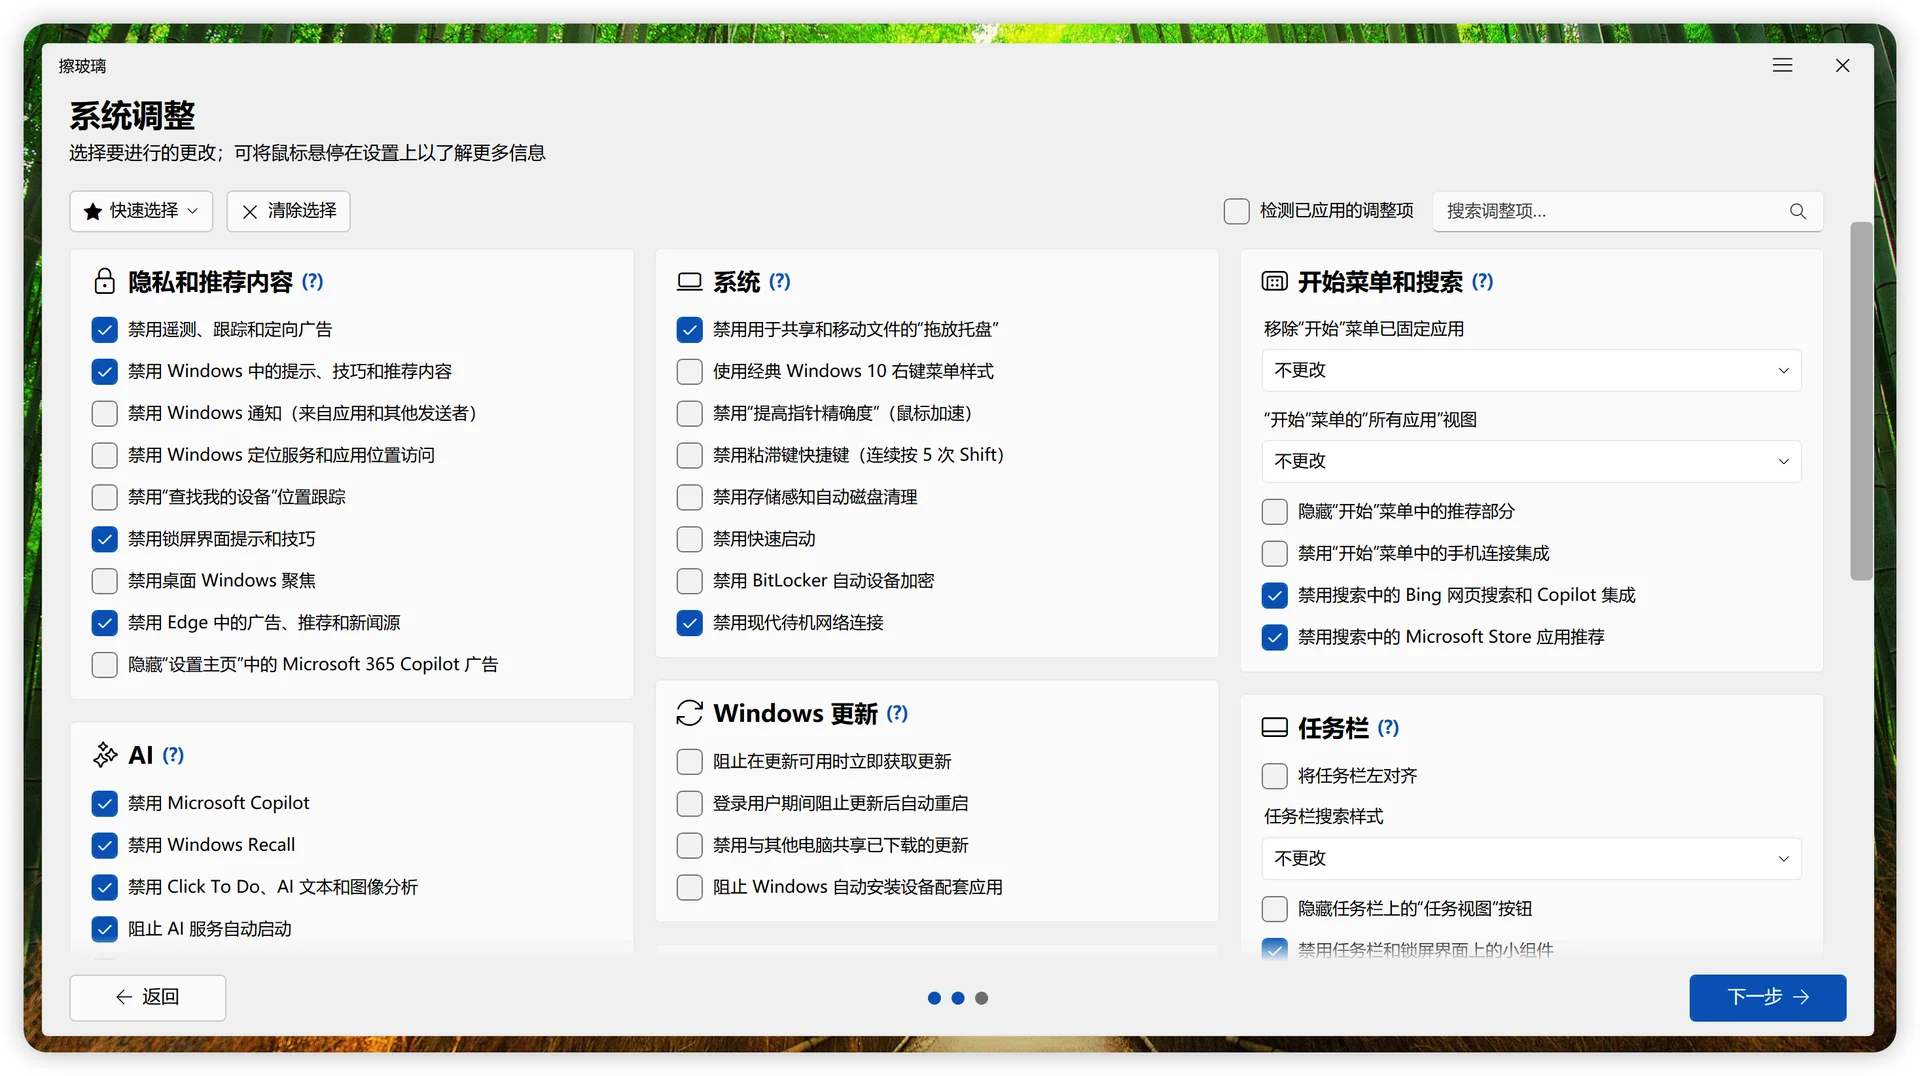Viewport: 1920px width, 1076px height.
Task: Click the third page indicator dot
Action: (981, 998)
